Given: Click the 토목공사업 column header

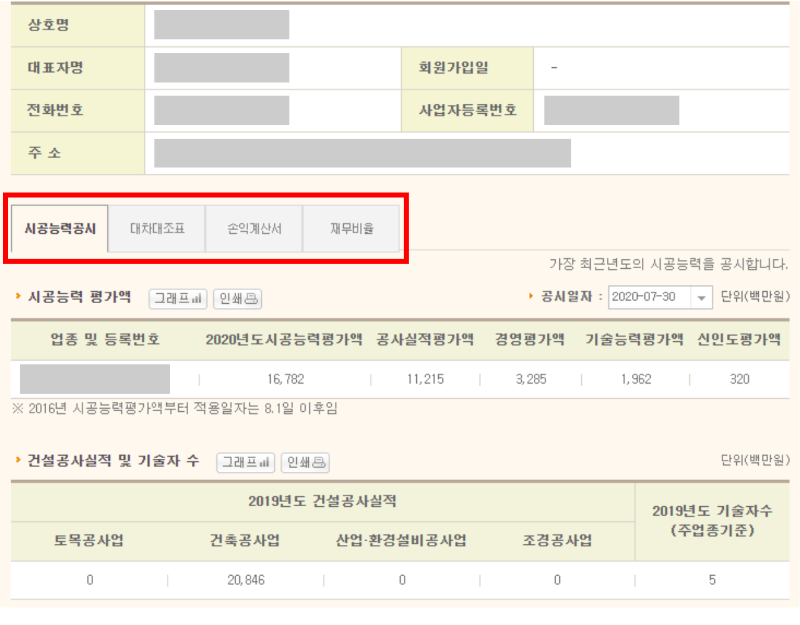Looking at the screenshot, I should (89, 540).
